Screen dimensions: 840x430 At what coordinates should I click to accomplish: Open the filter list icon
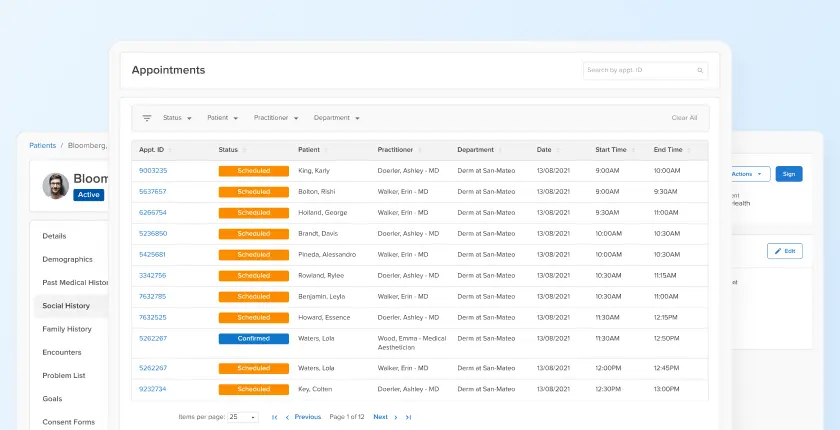[147, 118]
